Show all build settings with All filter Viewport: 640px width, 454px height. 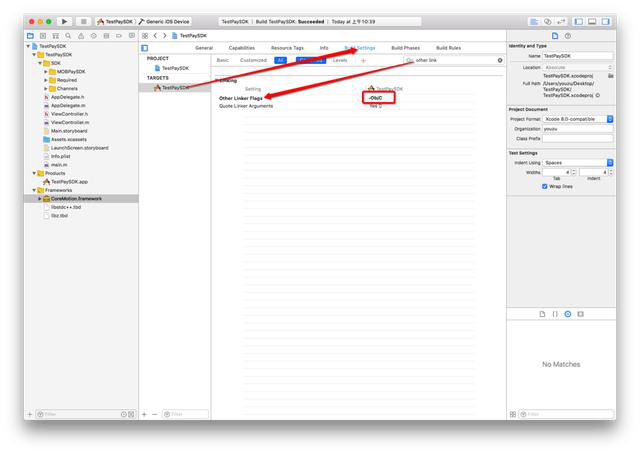coord(280,60)
